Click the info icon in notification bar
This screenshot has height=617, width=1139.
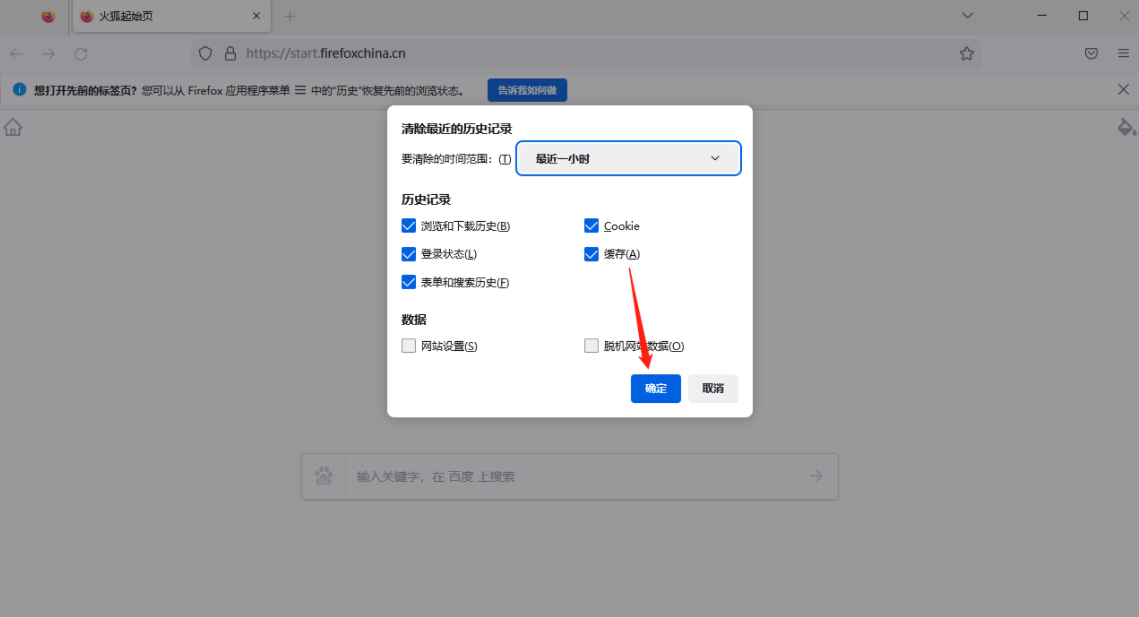tap(20, 89)
